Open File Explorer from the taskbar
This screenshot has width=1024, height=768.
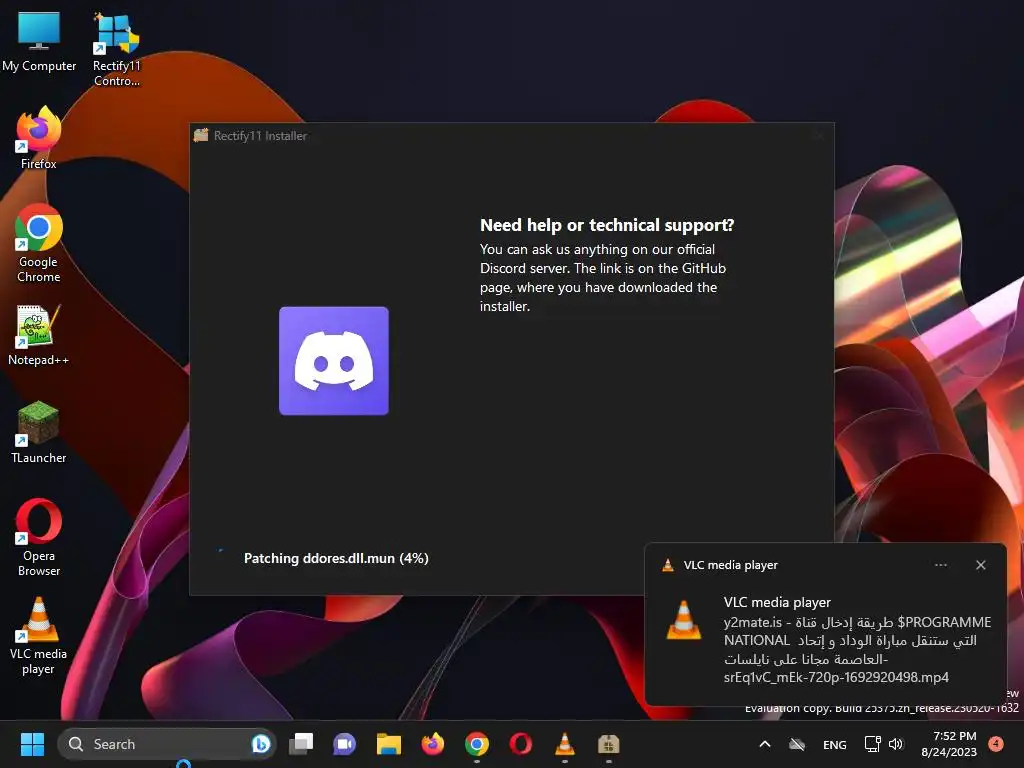(389, 744)
